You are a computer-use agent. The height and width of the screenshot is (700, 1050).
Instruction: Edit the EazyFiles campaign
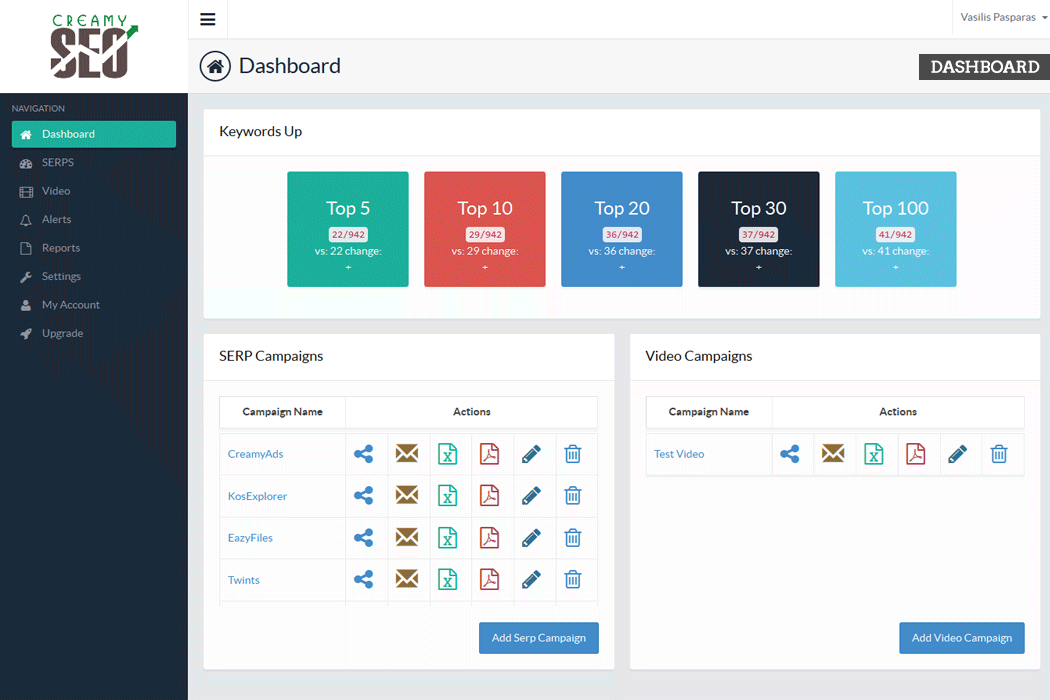pyautogui.click(x=531, y=538)
